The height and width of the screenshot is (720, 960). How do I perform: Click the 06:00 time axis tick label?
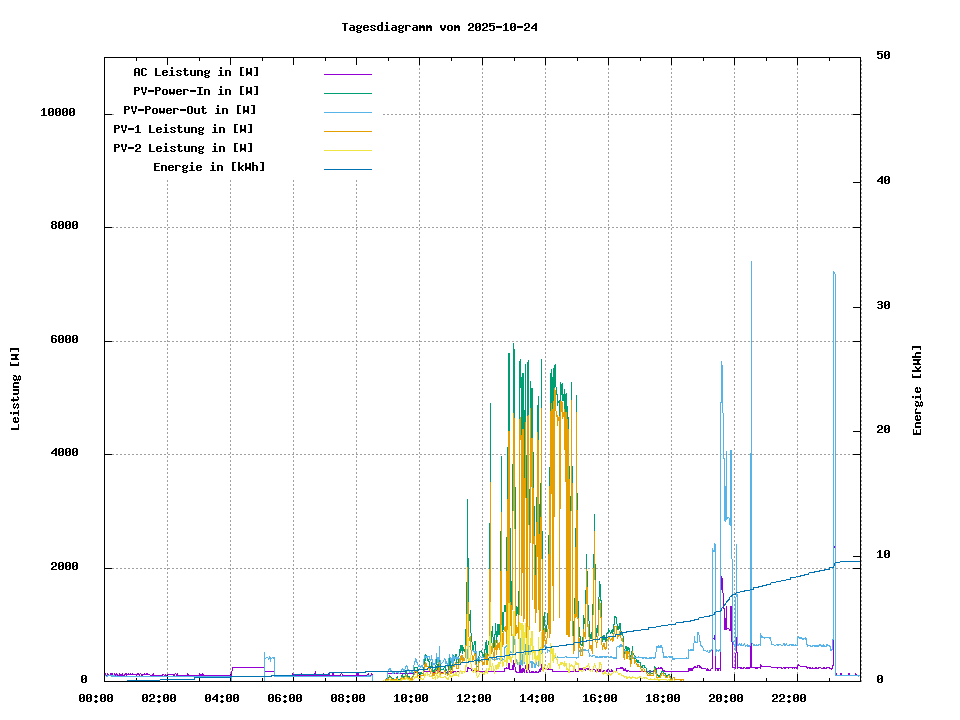click(285, 698)
